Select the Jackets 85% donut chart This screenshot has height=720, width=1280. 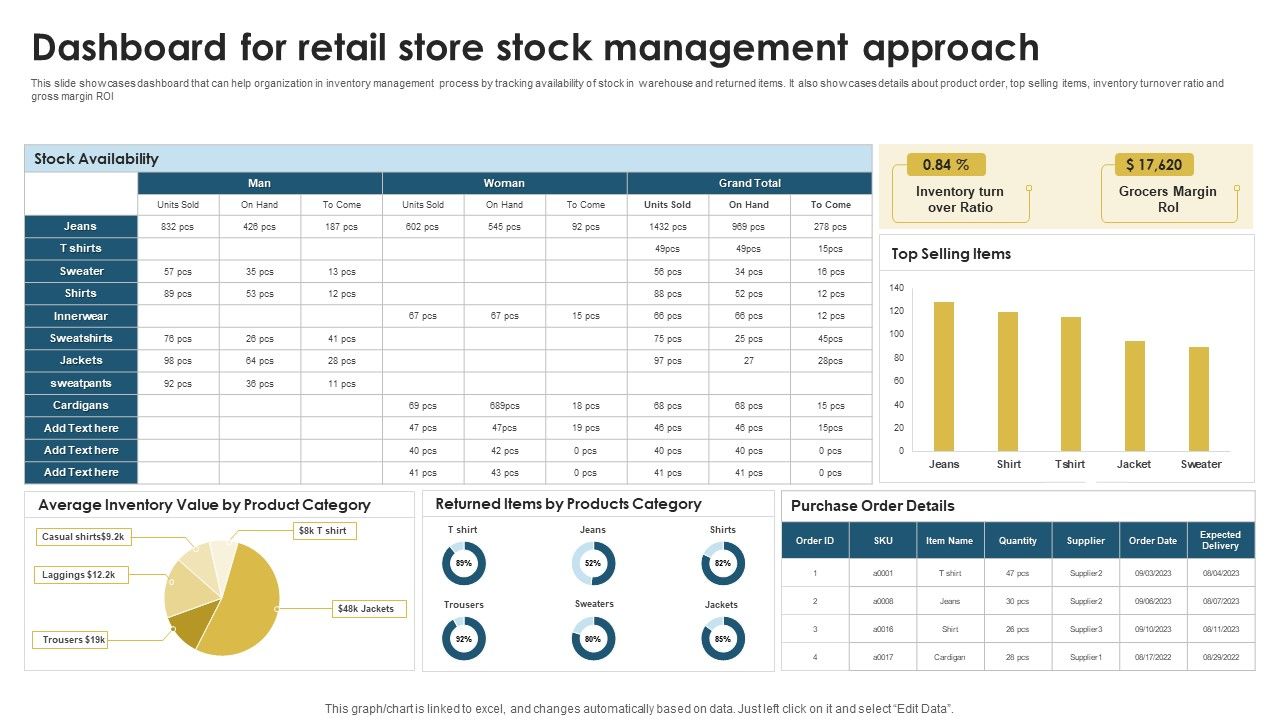coord(723,638)
